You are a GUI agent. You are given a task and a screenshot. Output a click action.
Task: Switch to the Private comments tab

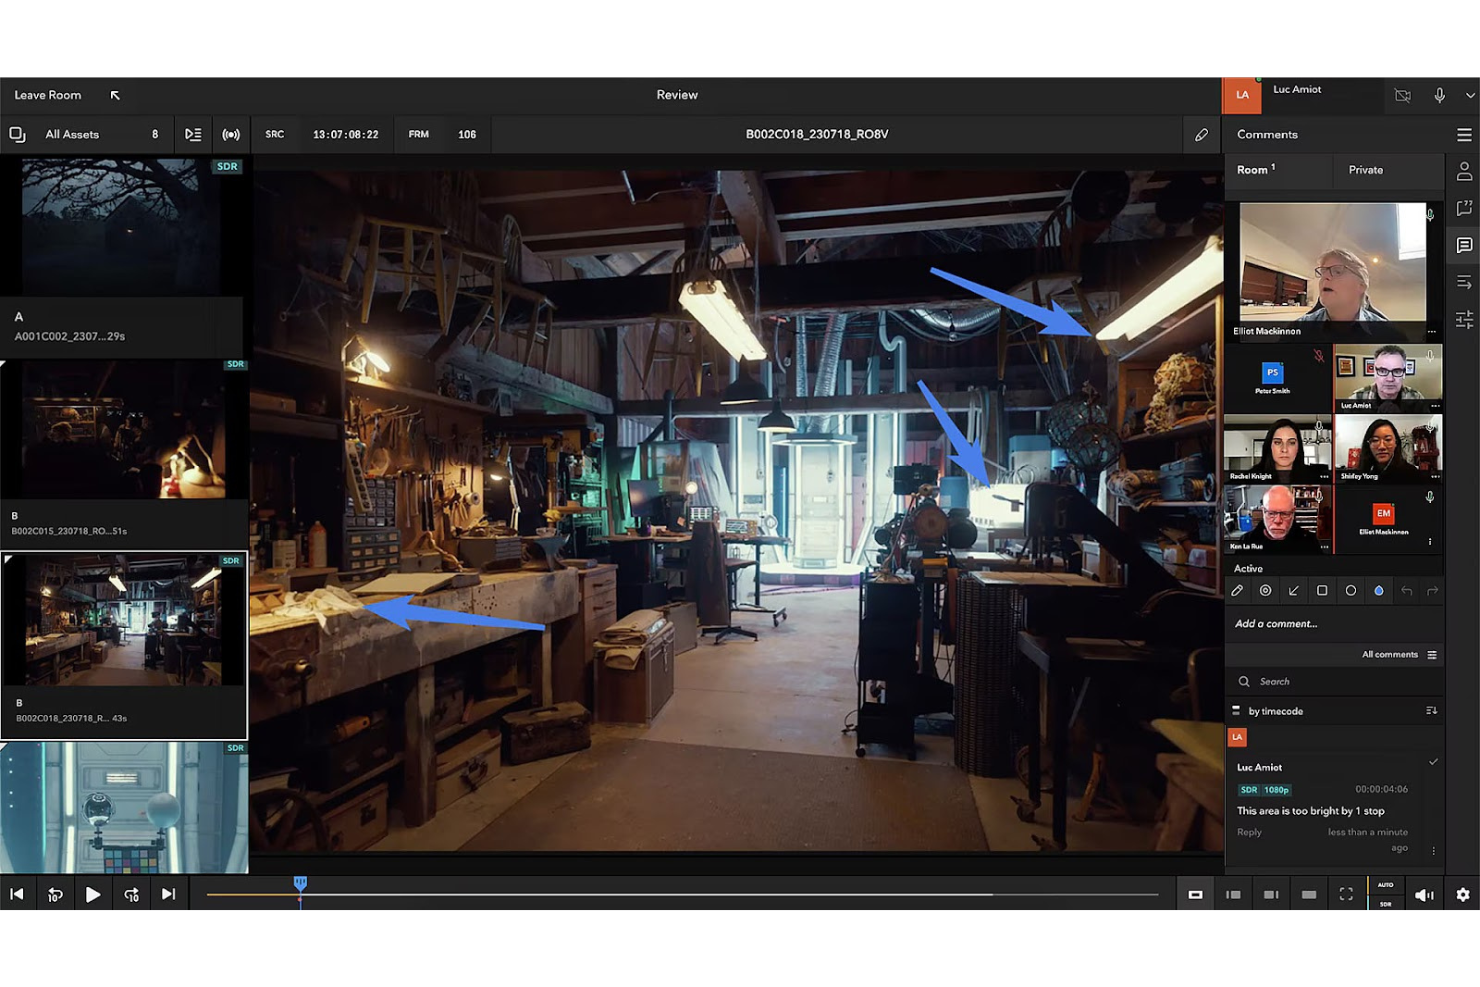click(x=1364, y=170)
